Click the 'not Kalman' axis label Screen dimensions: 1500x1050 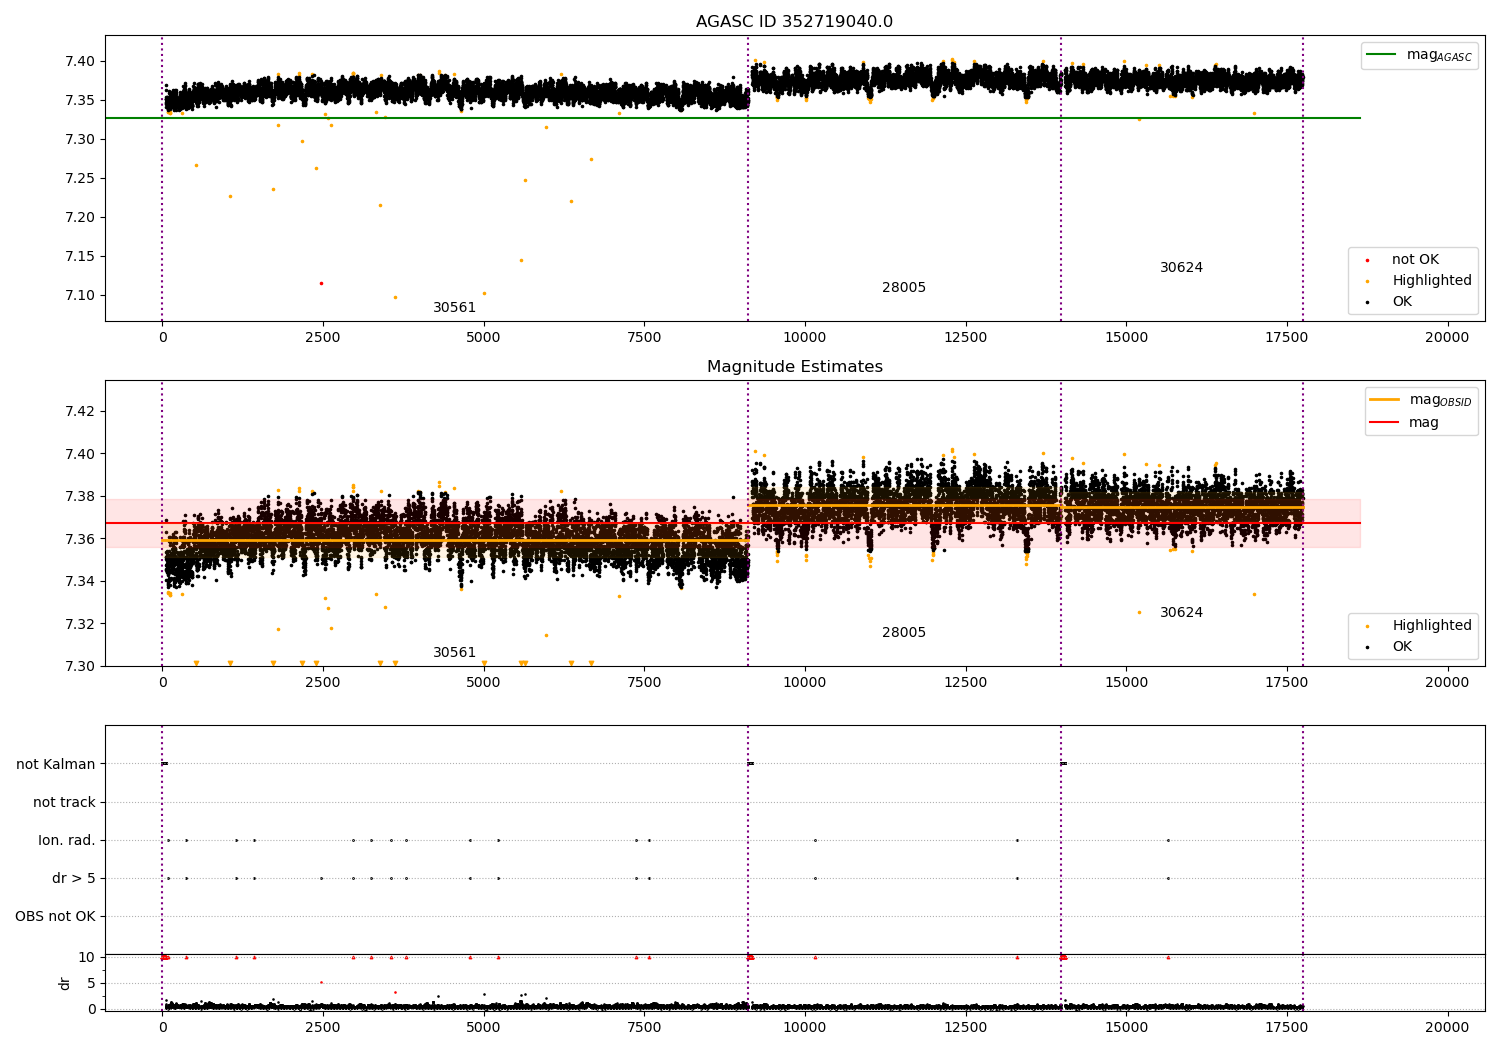point(56,765)
